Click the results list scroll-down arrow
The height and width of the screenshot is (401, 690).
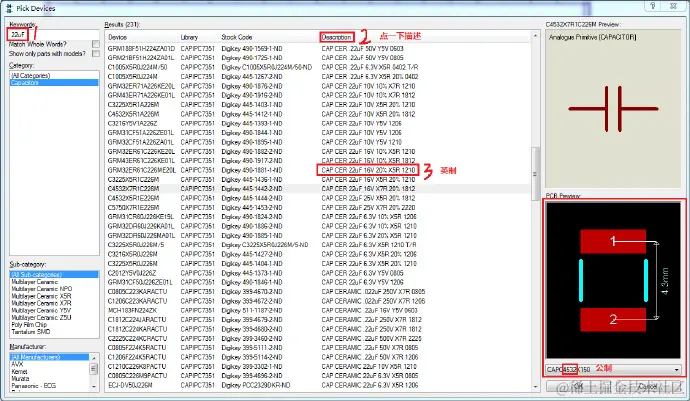pyautogui.click(x=536, y=387)
